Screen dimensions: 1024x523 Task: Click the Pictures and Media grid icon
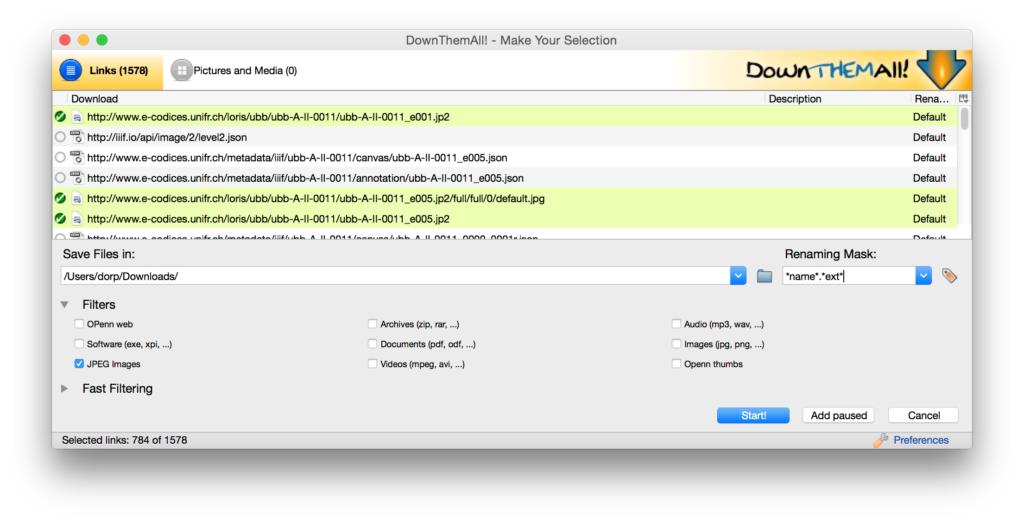click(x=181, y=70)
